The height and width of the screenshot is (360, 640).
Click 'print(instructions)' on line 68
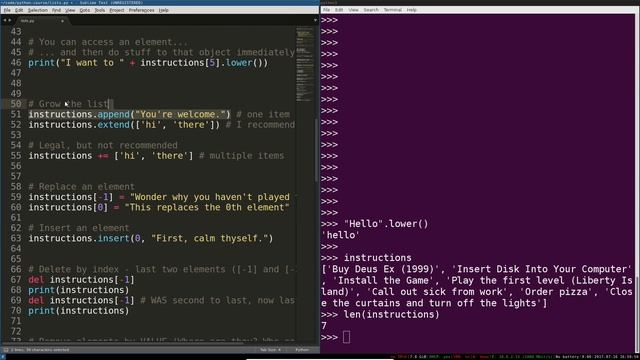click(x=79, y=290)
